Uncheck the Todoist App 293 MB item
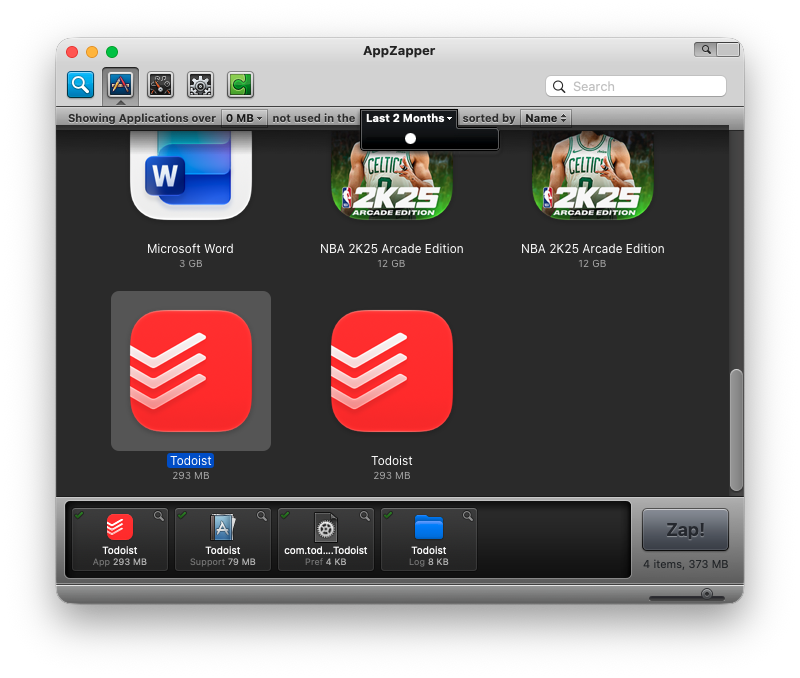Image resolution: width=800 pixels, height=678 pixels. pyautogui.click(x=79, y=515)
